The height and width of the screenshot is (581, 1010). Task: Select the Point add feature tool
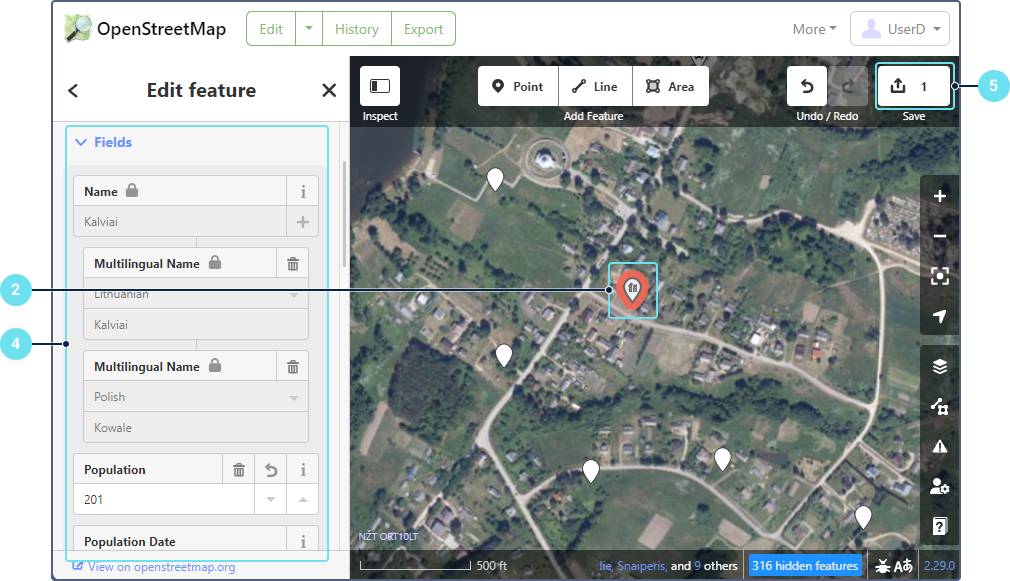coord(518,87)
